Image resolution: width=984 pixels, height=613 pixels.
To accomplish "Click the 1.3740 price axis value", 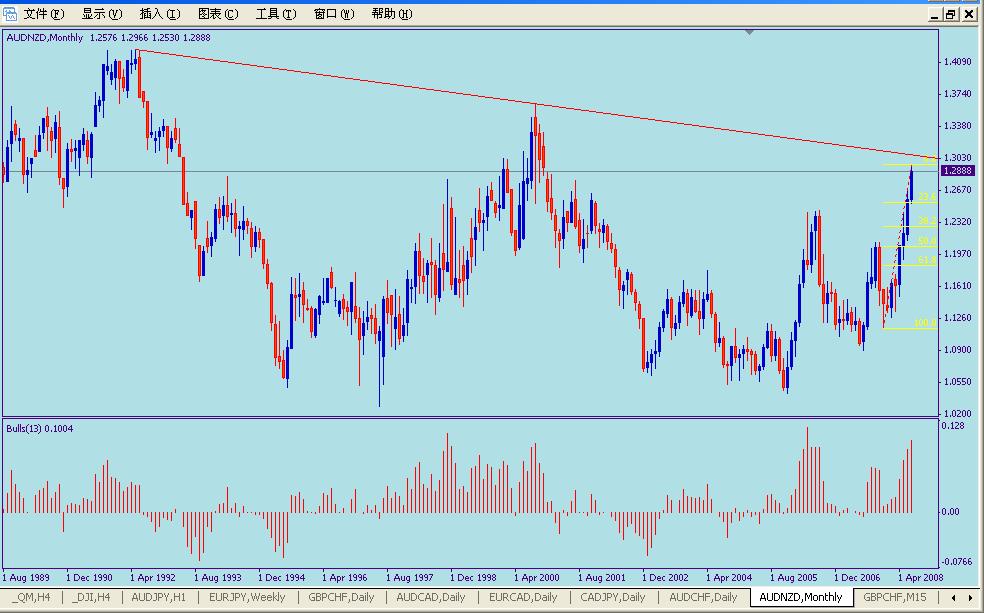I will [958, 93].
